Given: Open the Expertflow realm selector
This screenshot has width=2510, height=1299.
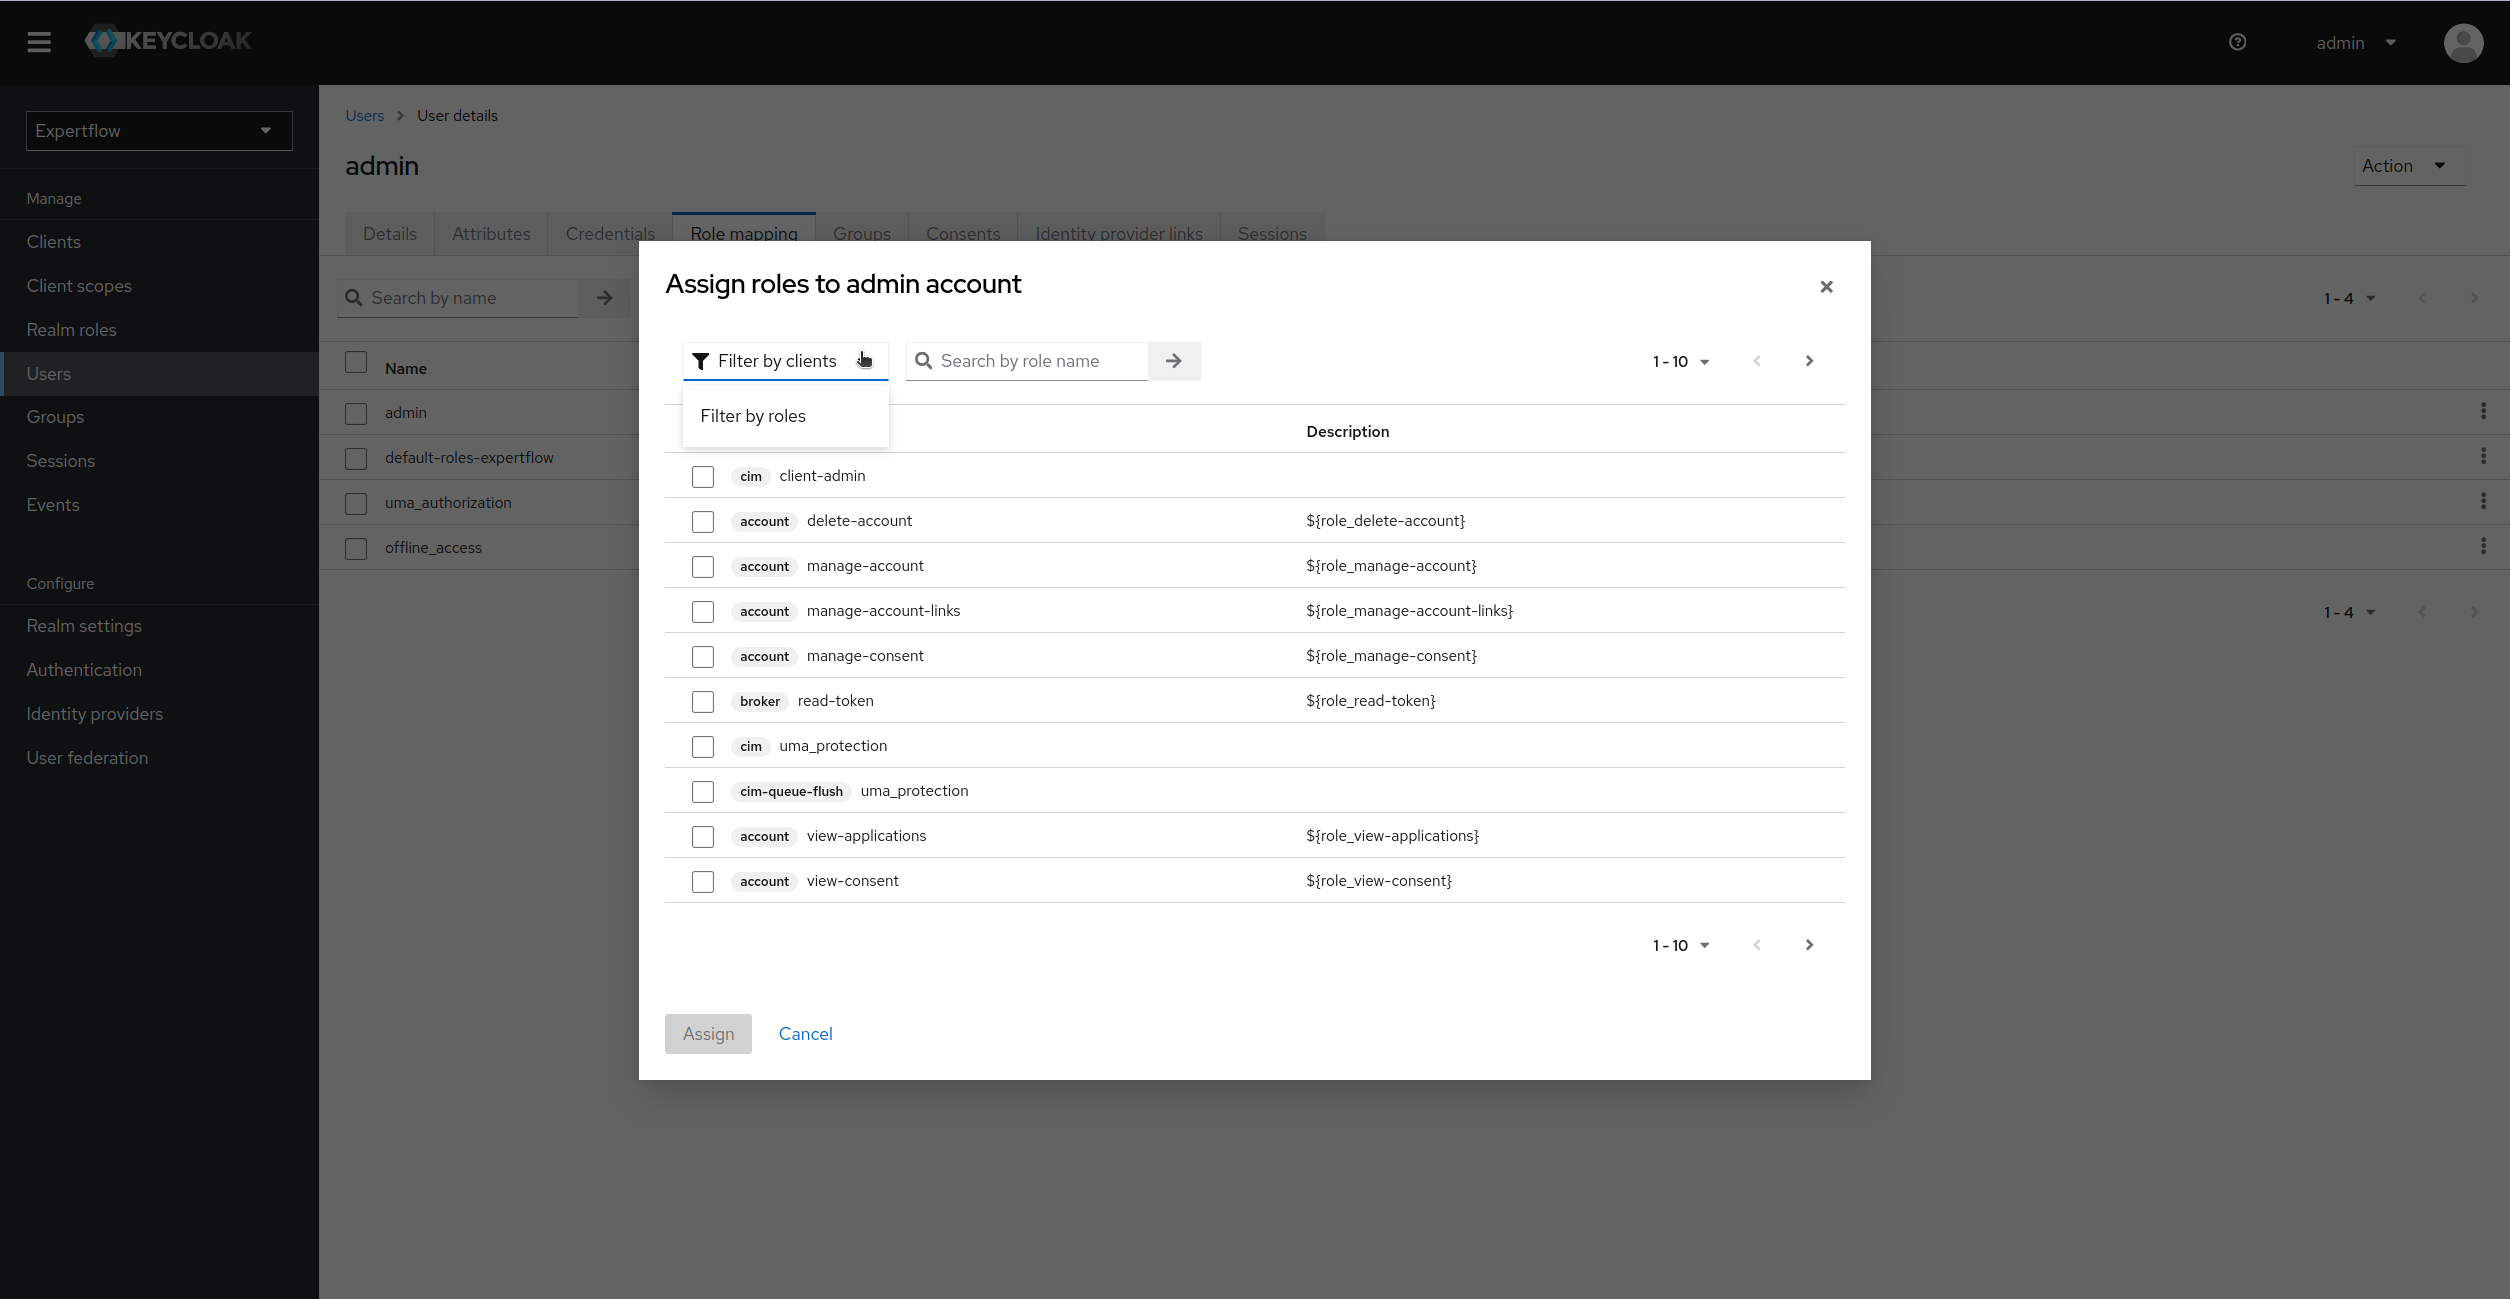Looking at the screenshot, I should (158, 131).
